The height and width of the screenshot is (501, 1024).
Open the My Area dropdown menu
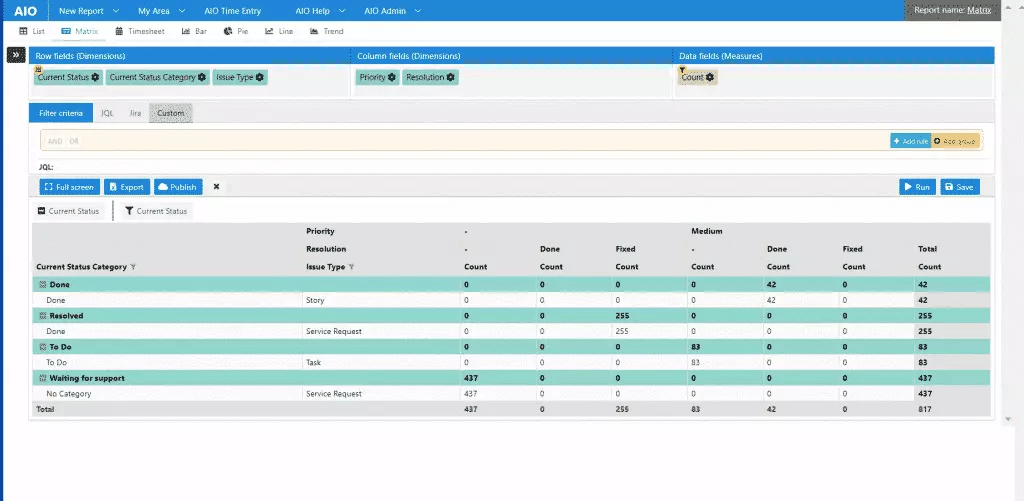pyautogui.click(x=161, y=11)
